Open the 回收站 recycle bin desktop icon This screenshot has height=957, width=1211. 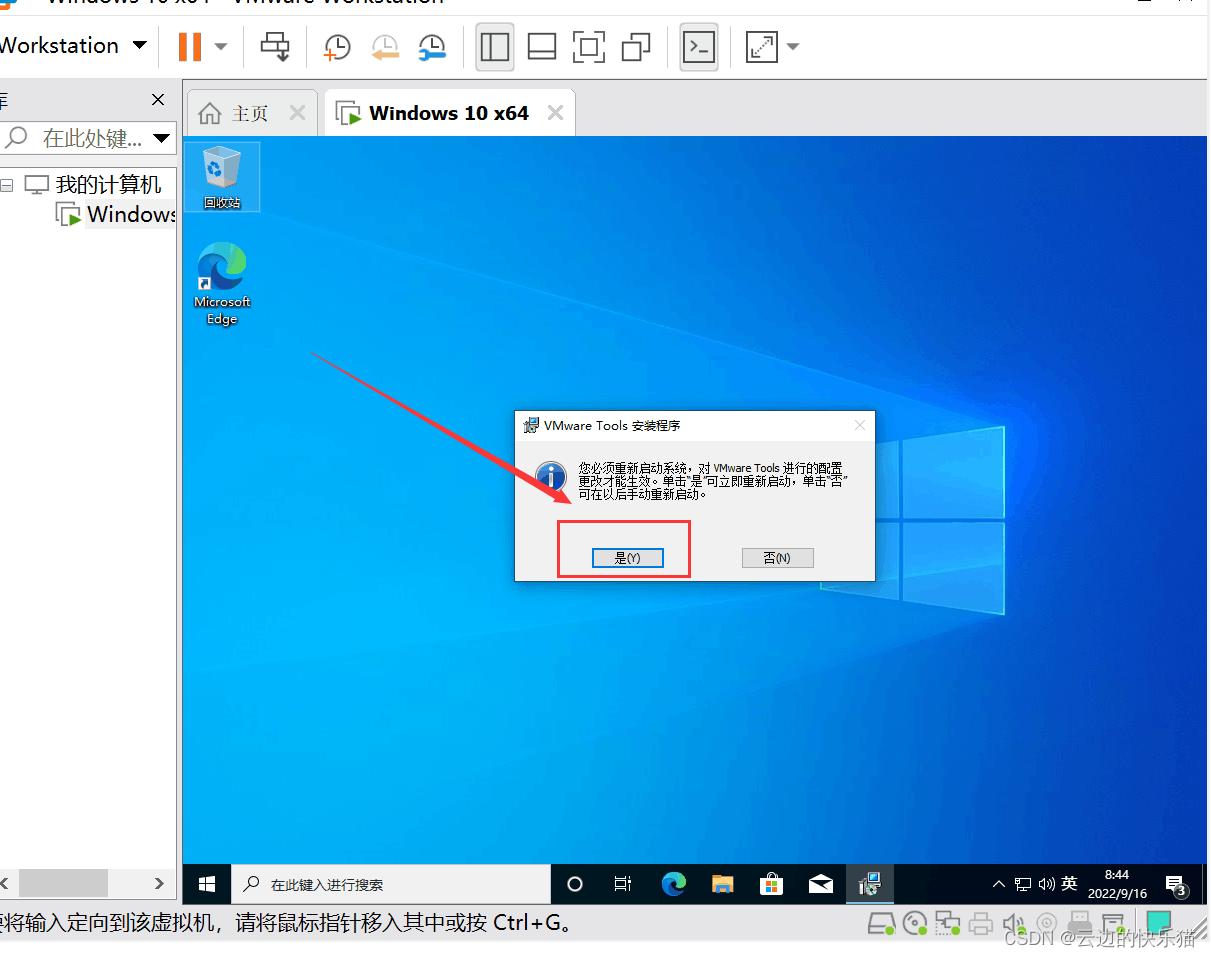[x=222, y=177]
